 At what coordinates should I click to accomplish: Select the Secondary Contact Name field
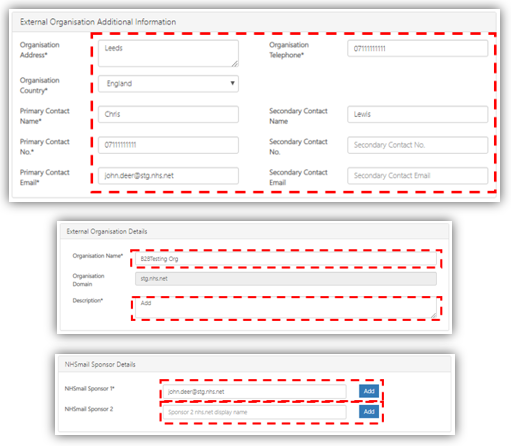pyautogui.click(x=418, y=114)
